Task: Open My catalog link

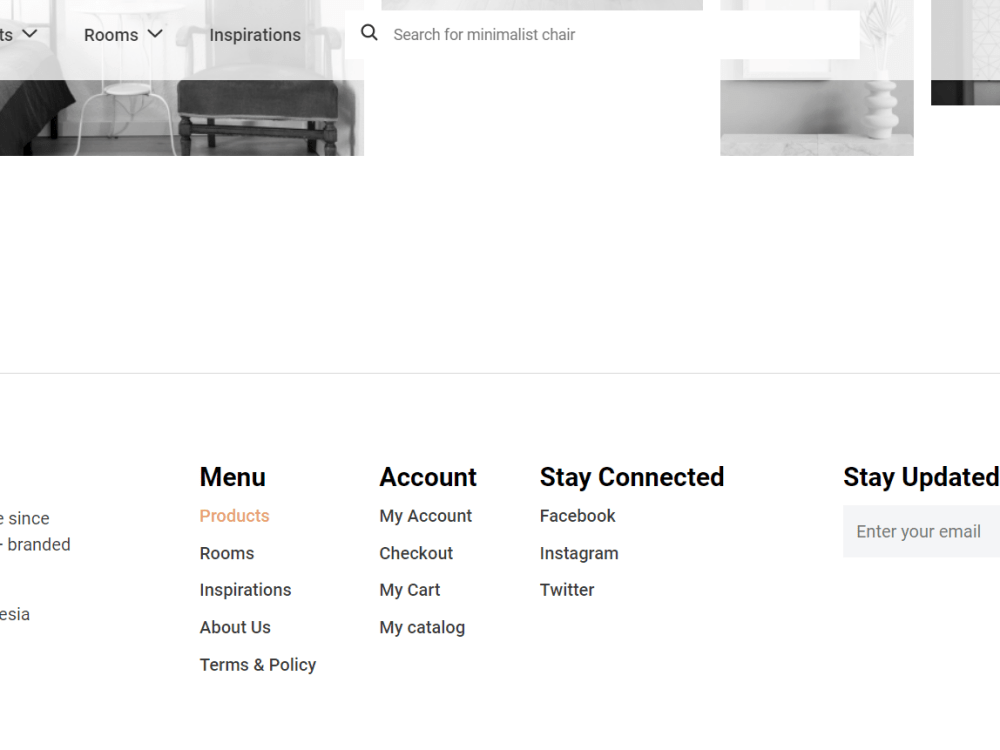Action: click(x=422, y=628)
